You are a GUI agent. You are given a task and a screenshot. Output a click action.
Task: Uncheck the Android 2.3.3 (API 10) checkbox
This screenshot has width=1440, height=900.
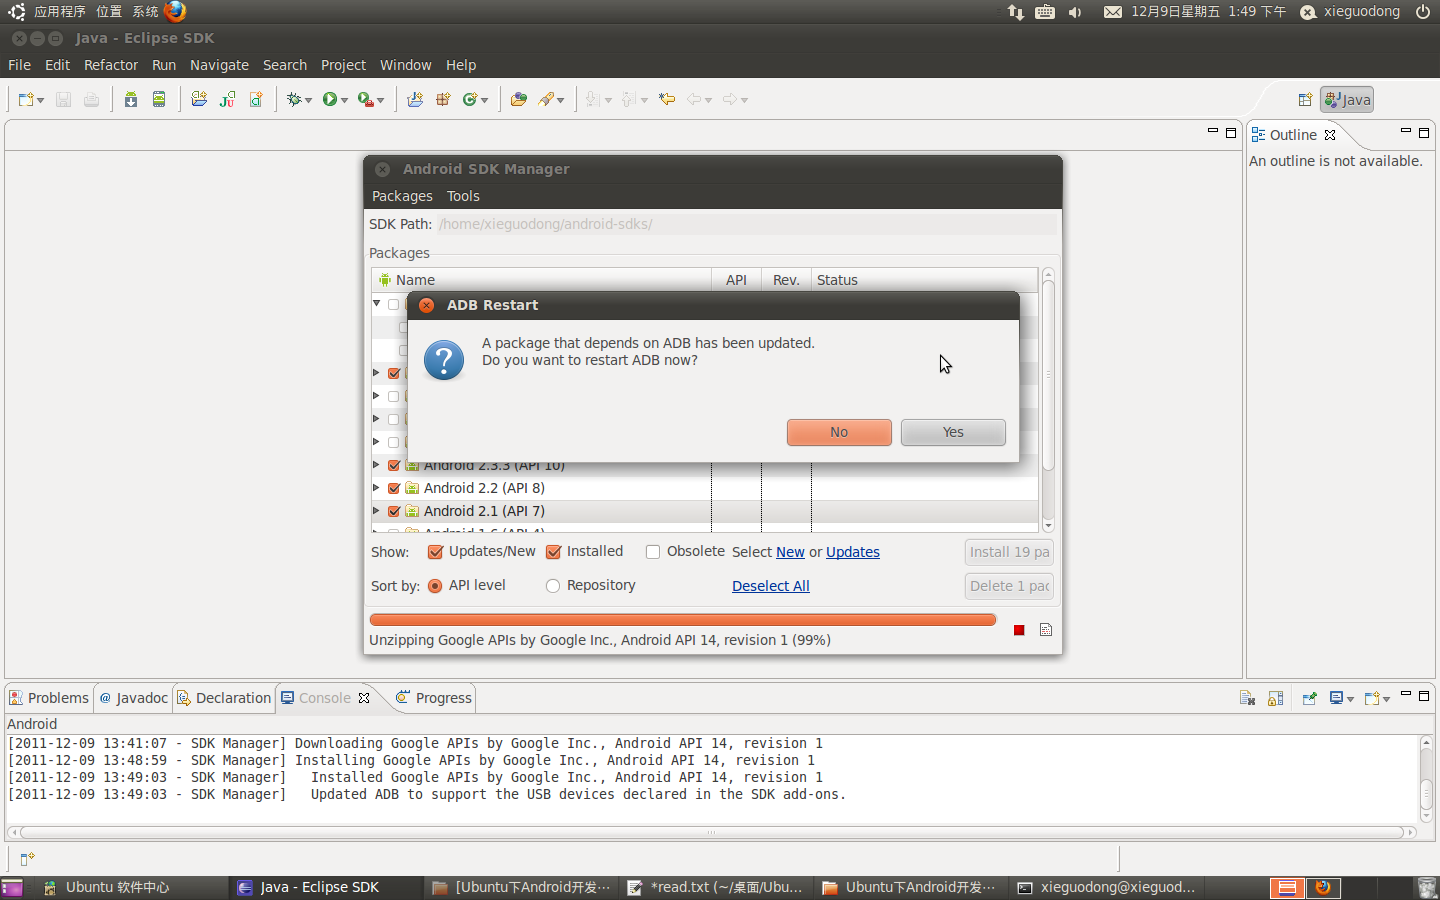394,466
